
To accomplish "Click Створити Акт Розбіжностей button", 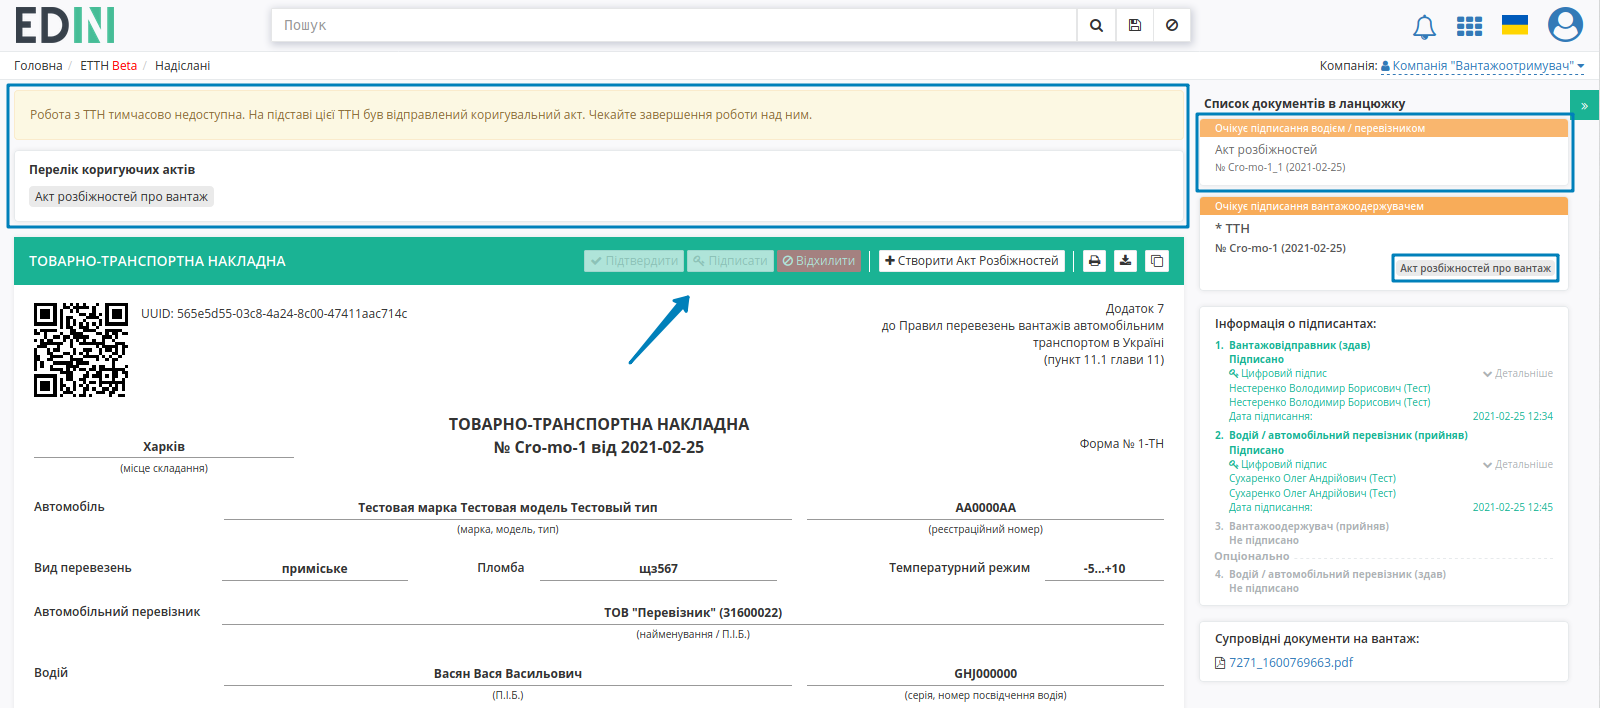I will pyautogui.click(x=971, y=261).
